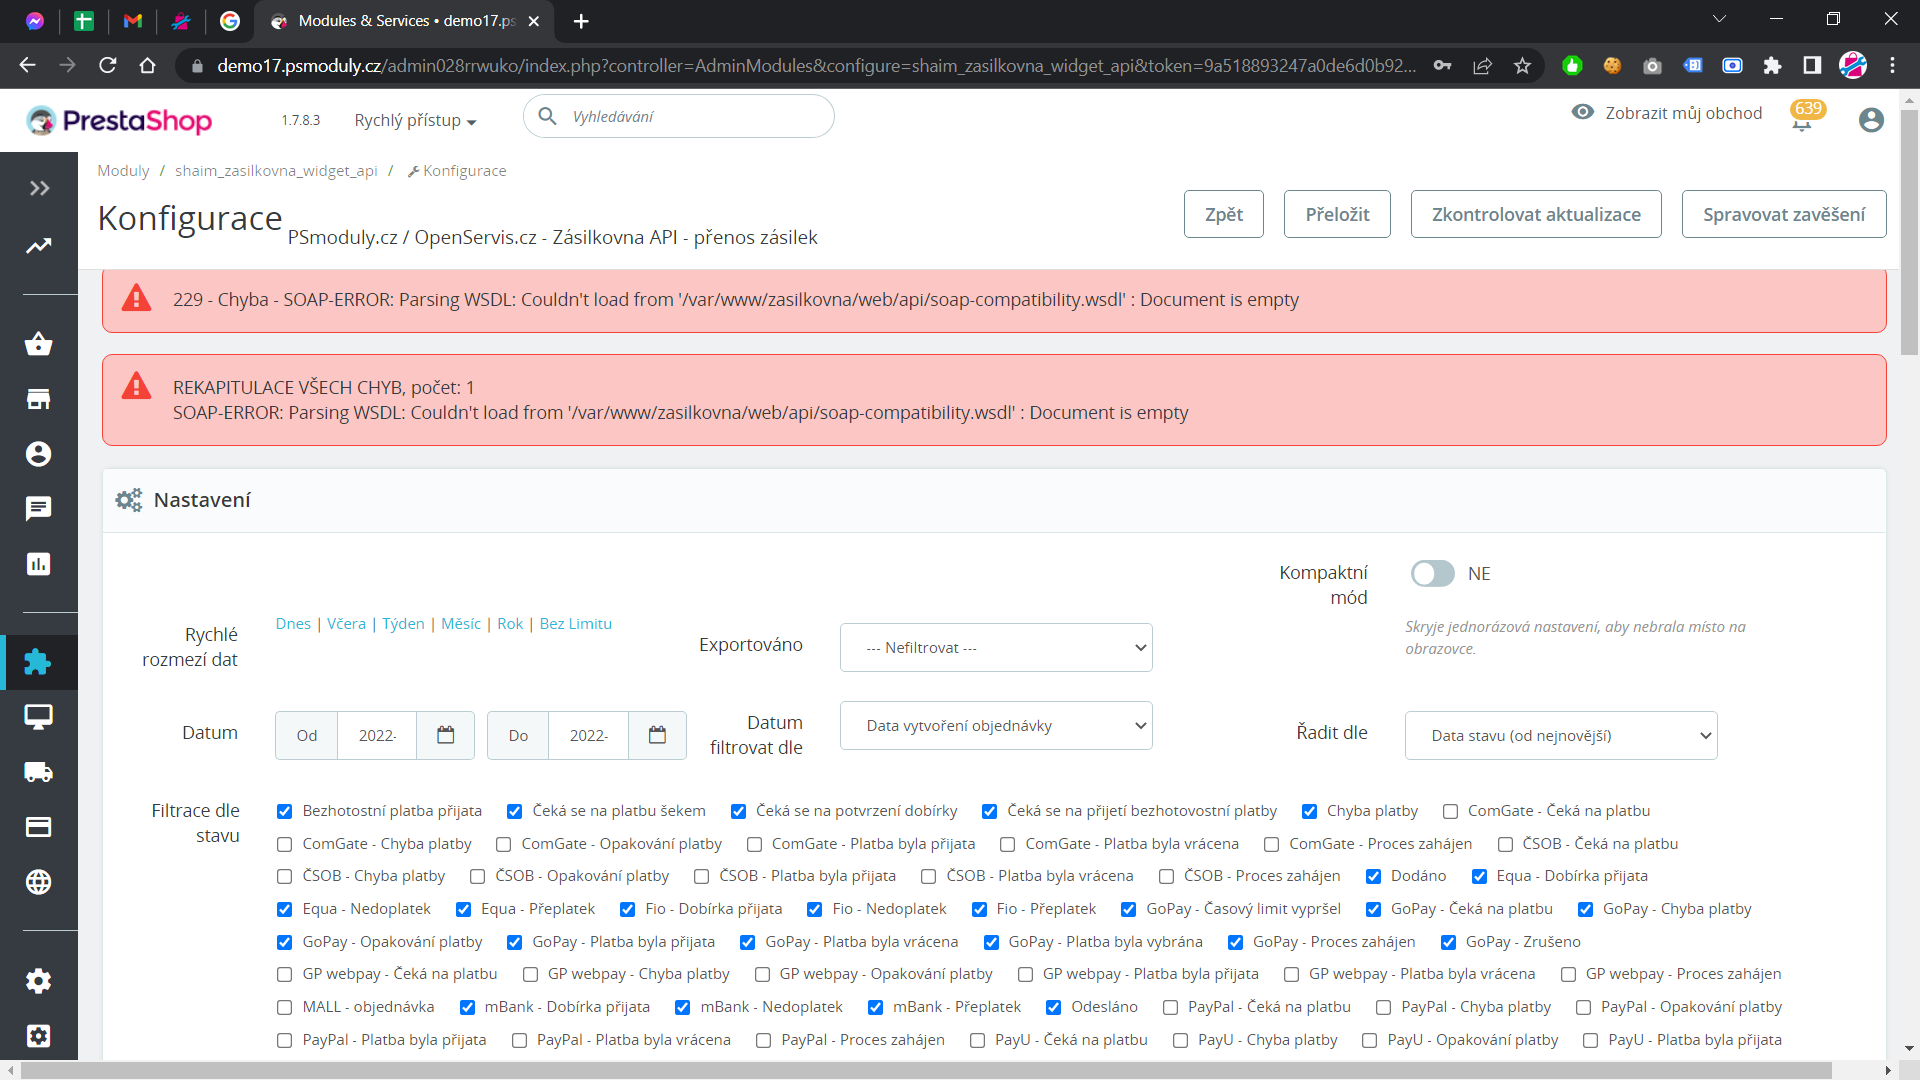Open calendar picker for Od date
The image size is (1920, 1080).
(446, 736)
